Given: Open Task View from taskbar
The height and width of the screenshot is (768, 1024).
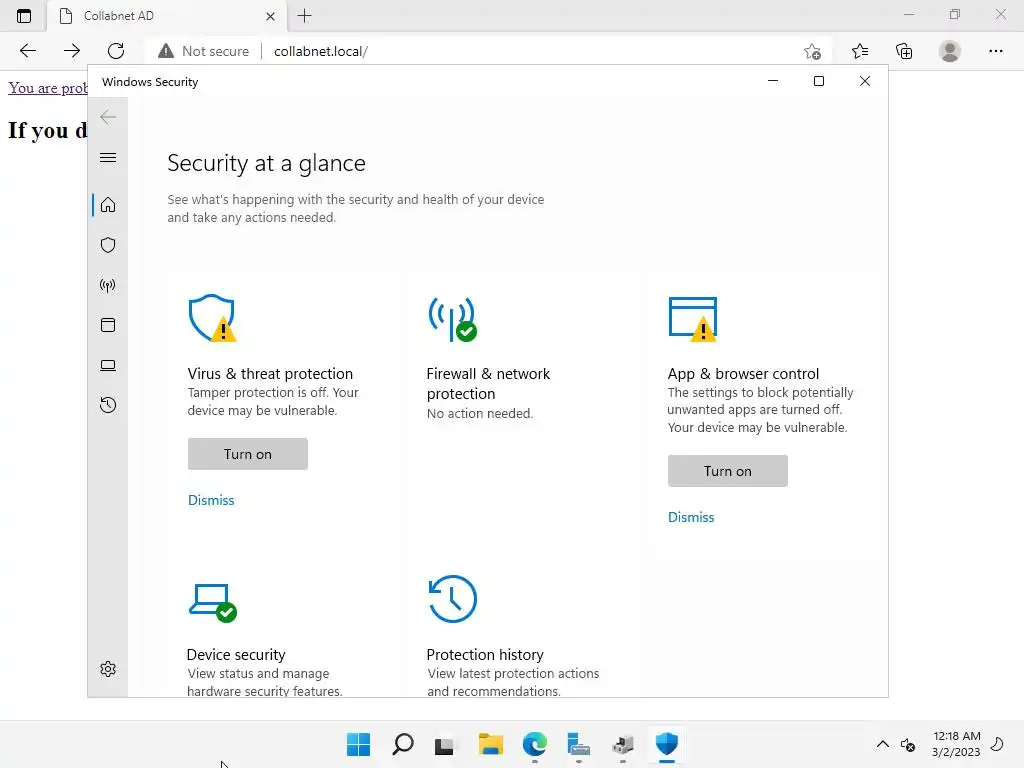Looking at the screenshot, I should point(444,744).
